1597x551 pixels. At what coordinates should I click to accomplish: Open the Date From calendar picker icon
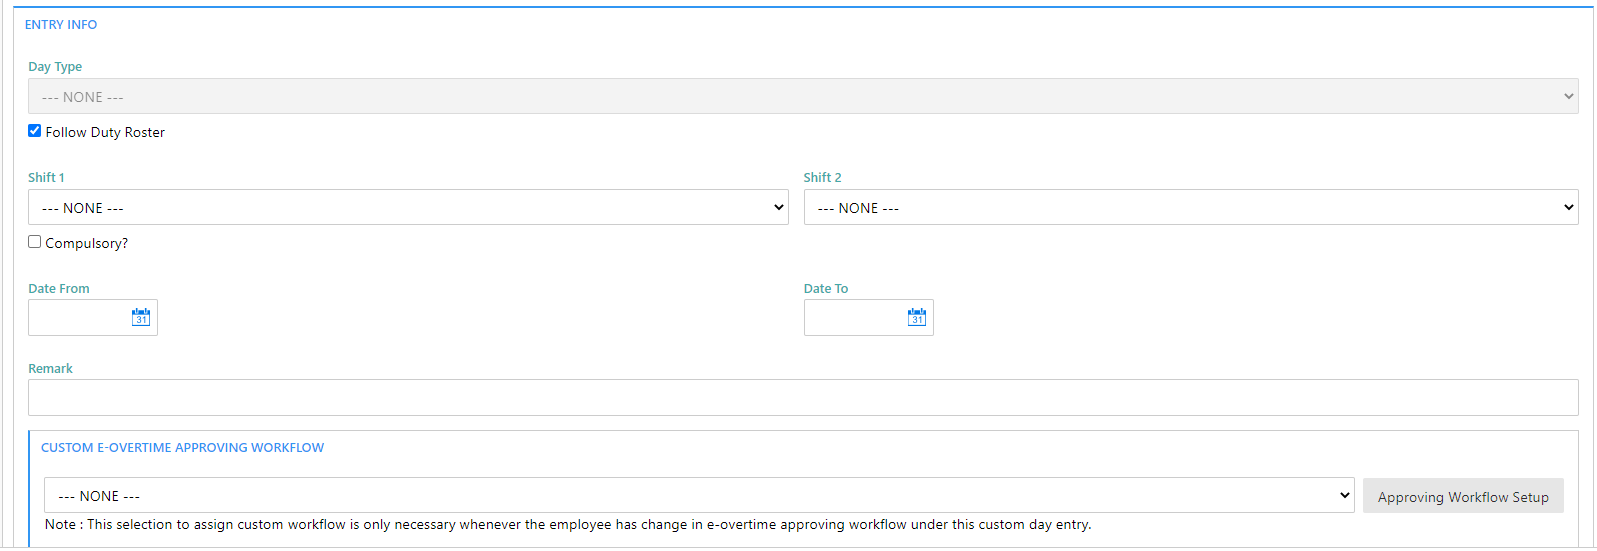(141, 317)
